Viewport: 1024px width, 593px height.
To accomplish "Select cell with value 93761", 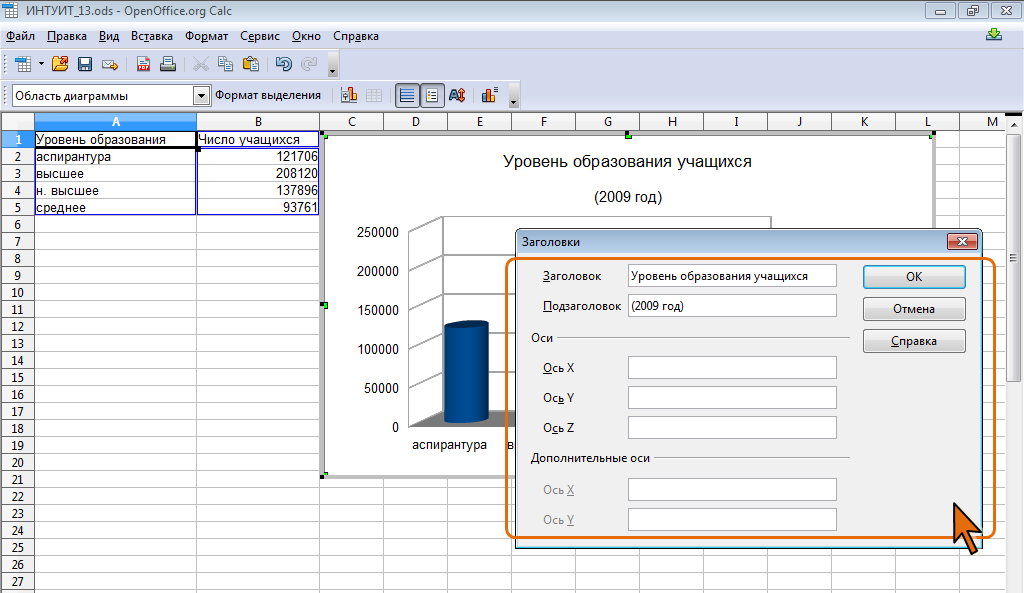I will tap(258, 208).
